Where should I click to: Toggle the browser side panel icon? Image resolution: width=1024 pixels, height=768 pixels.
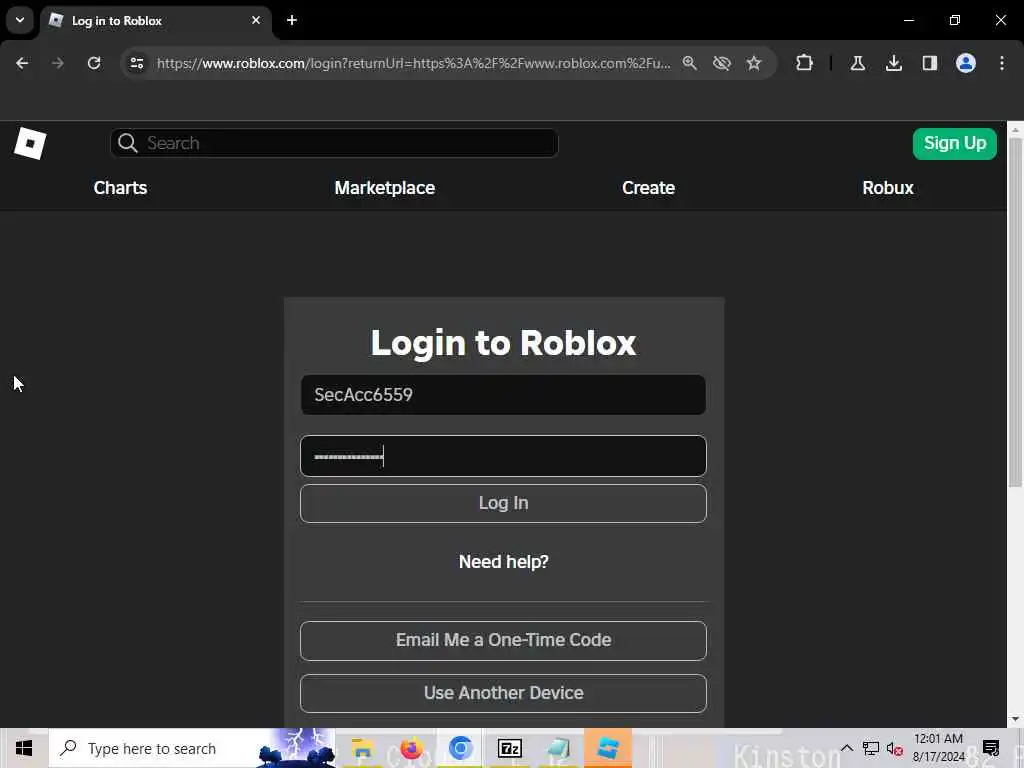pyautogui.click(x=929, y=63)
